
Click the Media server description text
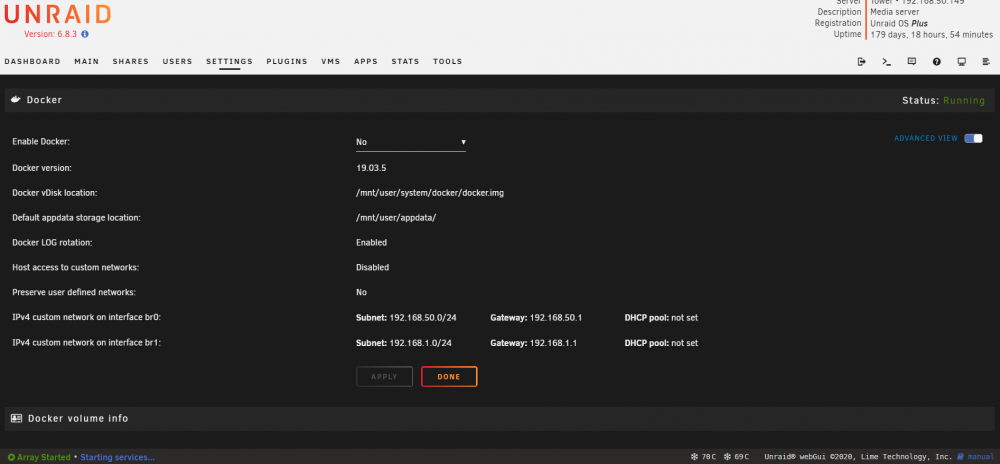895,12
